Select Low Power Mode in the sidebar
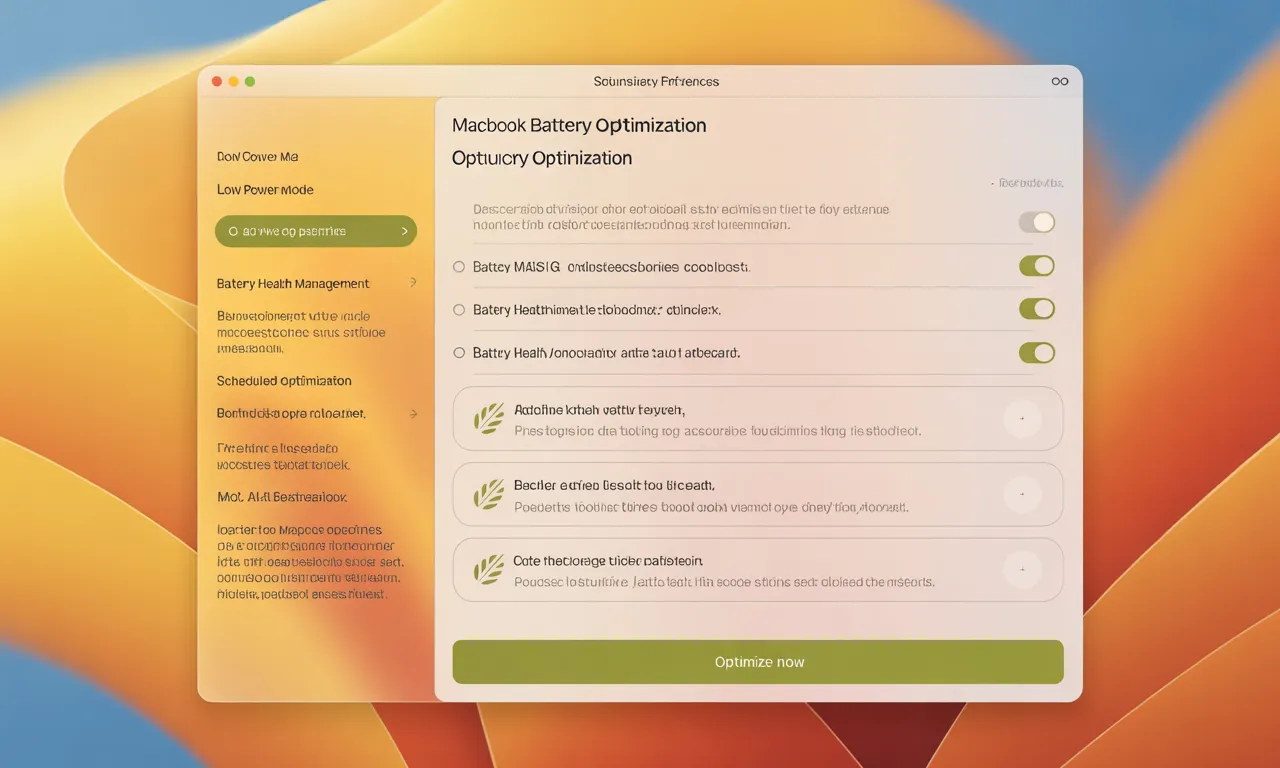The width and height of the screenshot is (1280, 768). (x=265, y=190)
